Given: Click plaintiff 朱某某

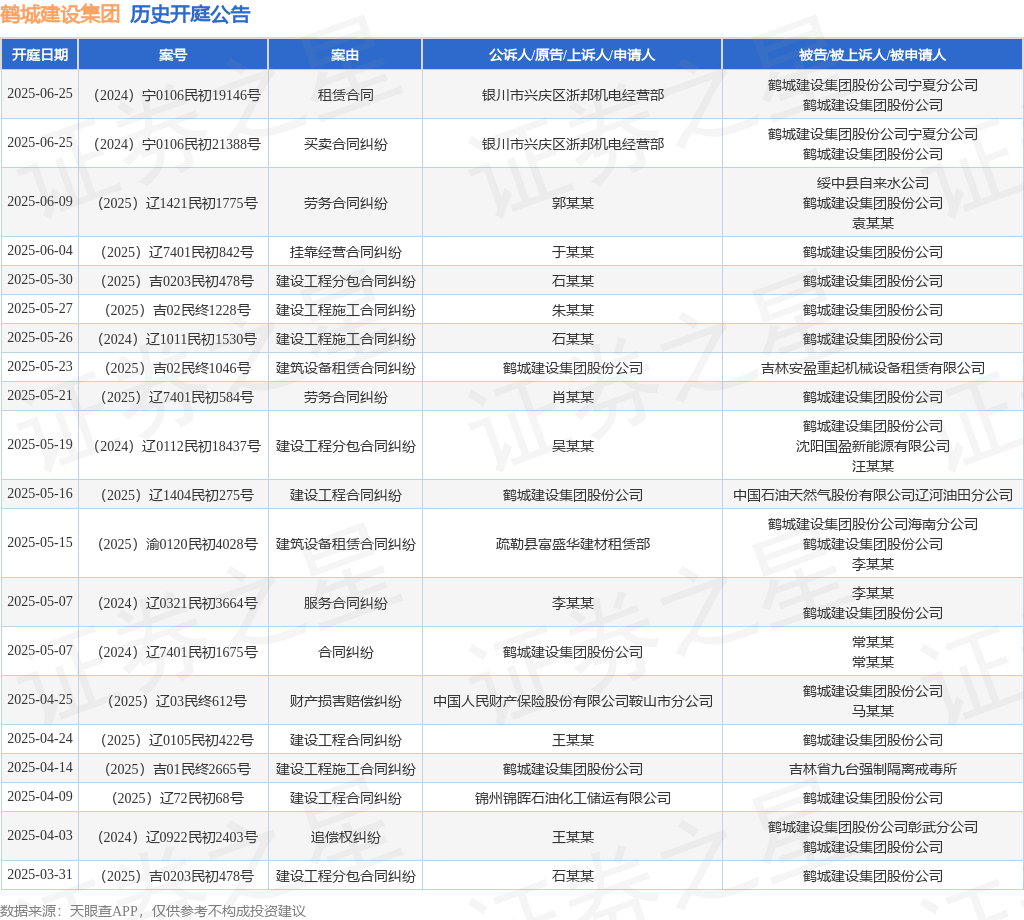Looking at the screenshot, I should 573,310.
